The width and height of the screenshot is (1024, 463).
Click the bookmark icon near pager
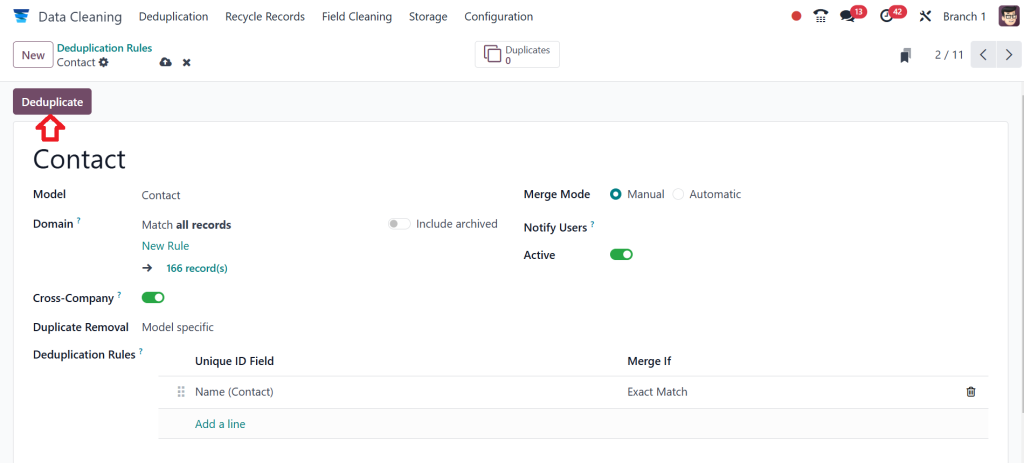pos(905,56)
